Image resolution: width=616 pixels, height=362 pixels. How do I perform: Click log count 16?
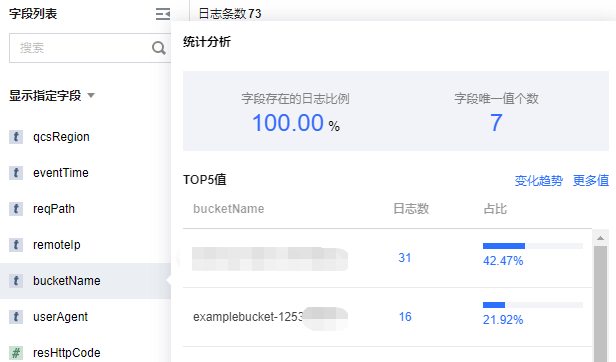pos(405,317)
